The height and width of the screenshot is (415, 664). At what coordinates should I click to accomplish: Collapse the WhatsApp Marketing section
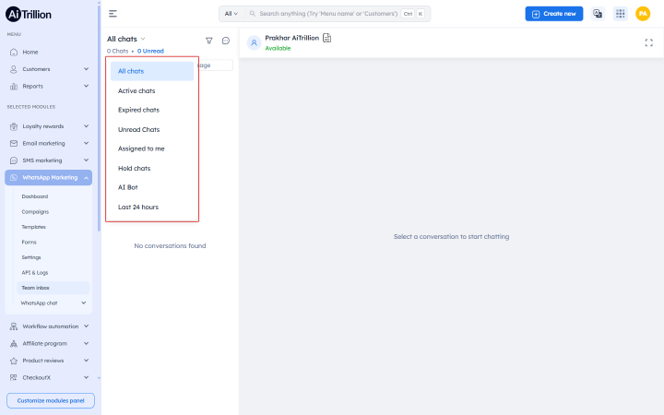pyautogui.click(x=49, y=177)
